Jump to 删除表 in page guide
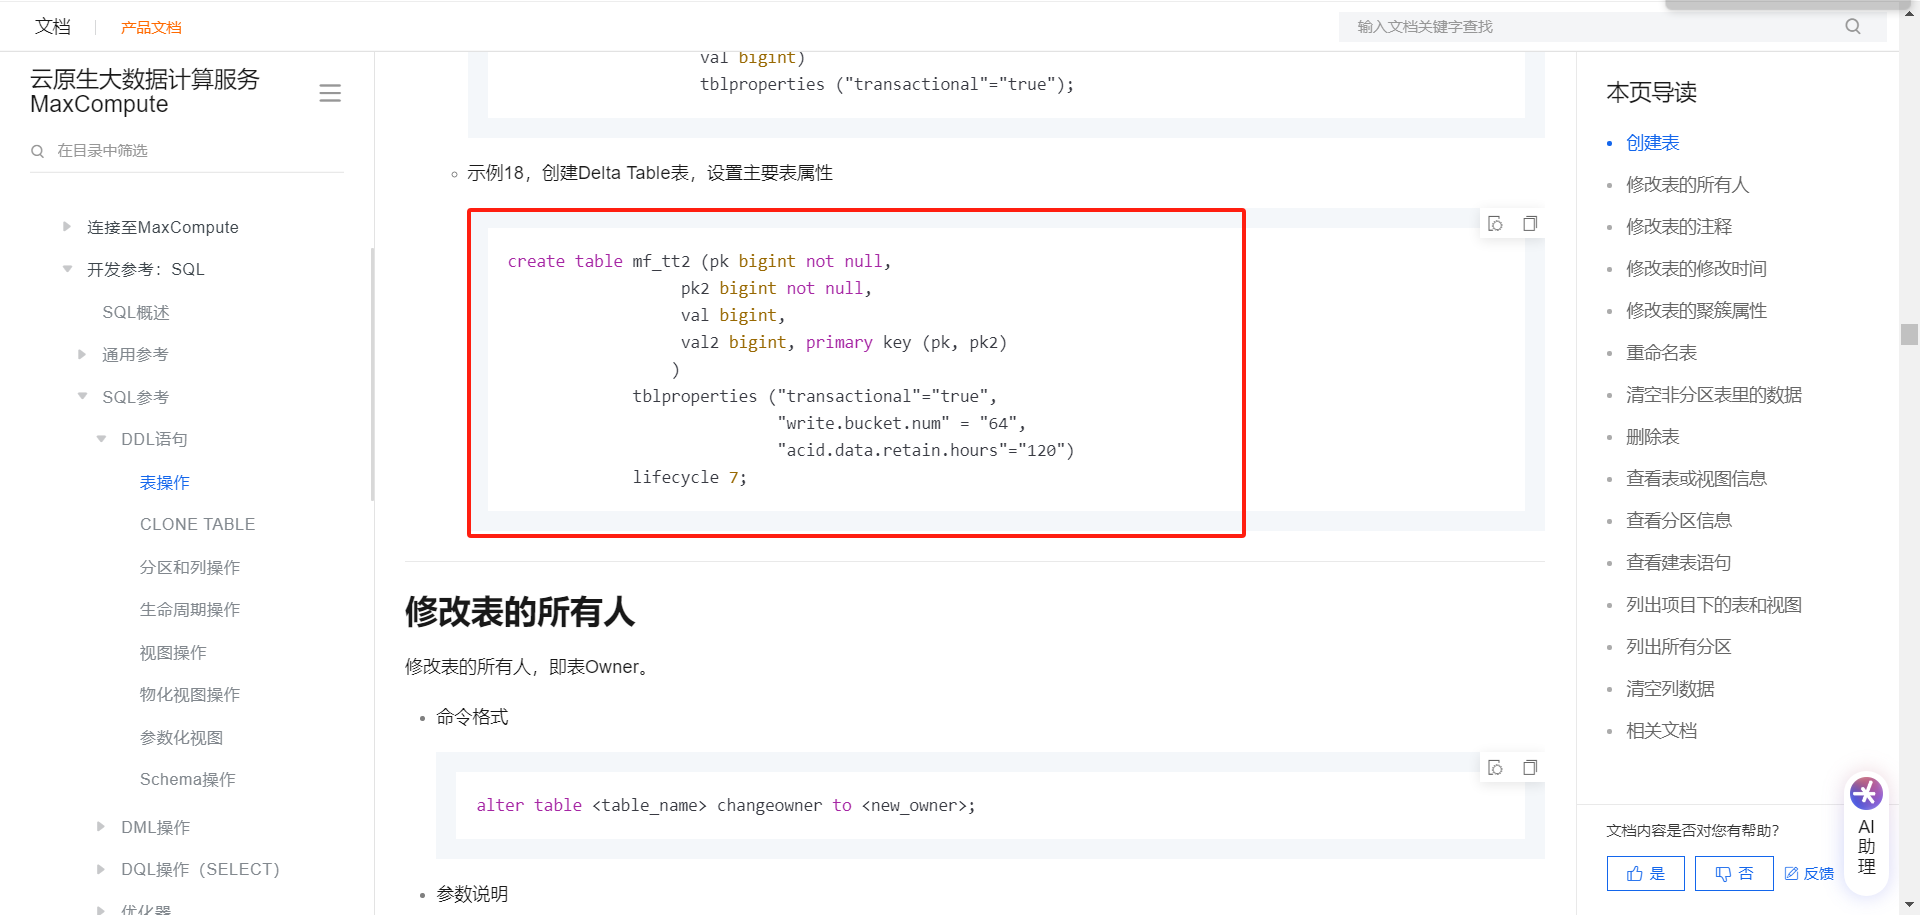Viewport: 1920px width, 915px height. 1653,437
